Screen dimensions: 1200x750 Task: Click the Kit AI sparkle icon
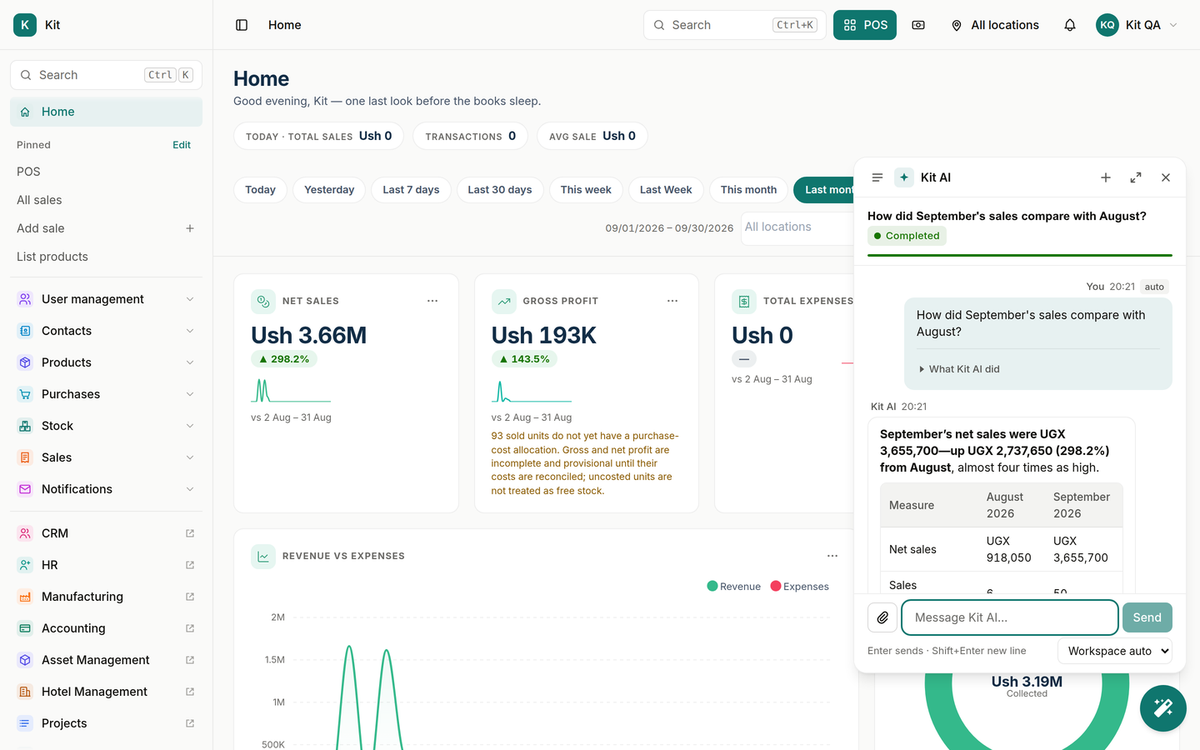904,177
